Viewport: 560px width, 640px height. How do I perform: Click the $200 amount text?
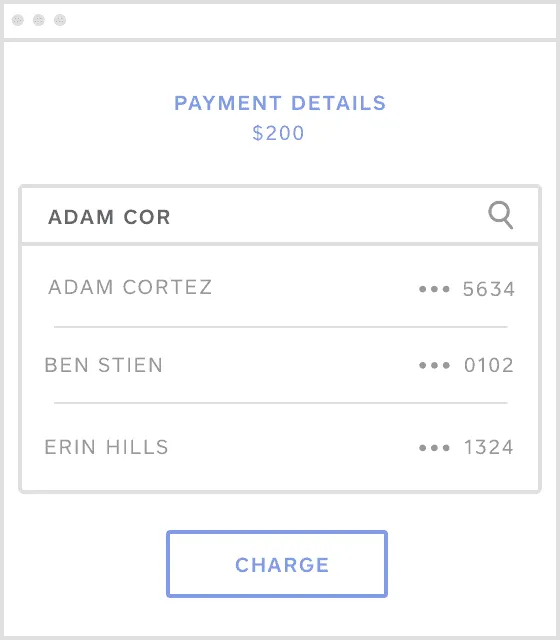click(x=278, y=133)
